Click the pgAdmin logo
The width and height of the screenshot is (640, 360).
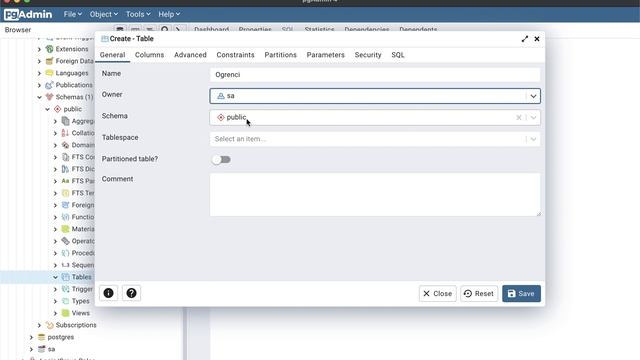[x=28, y=15]
